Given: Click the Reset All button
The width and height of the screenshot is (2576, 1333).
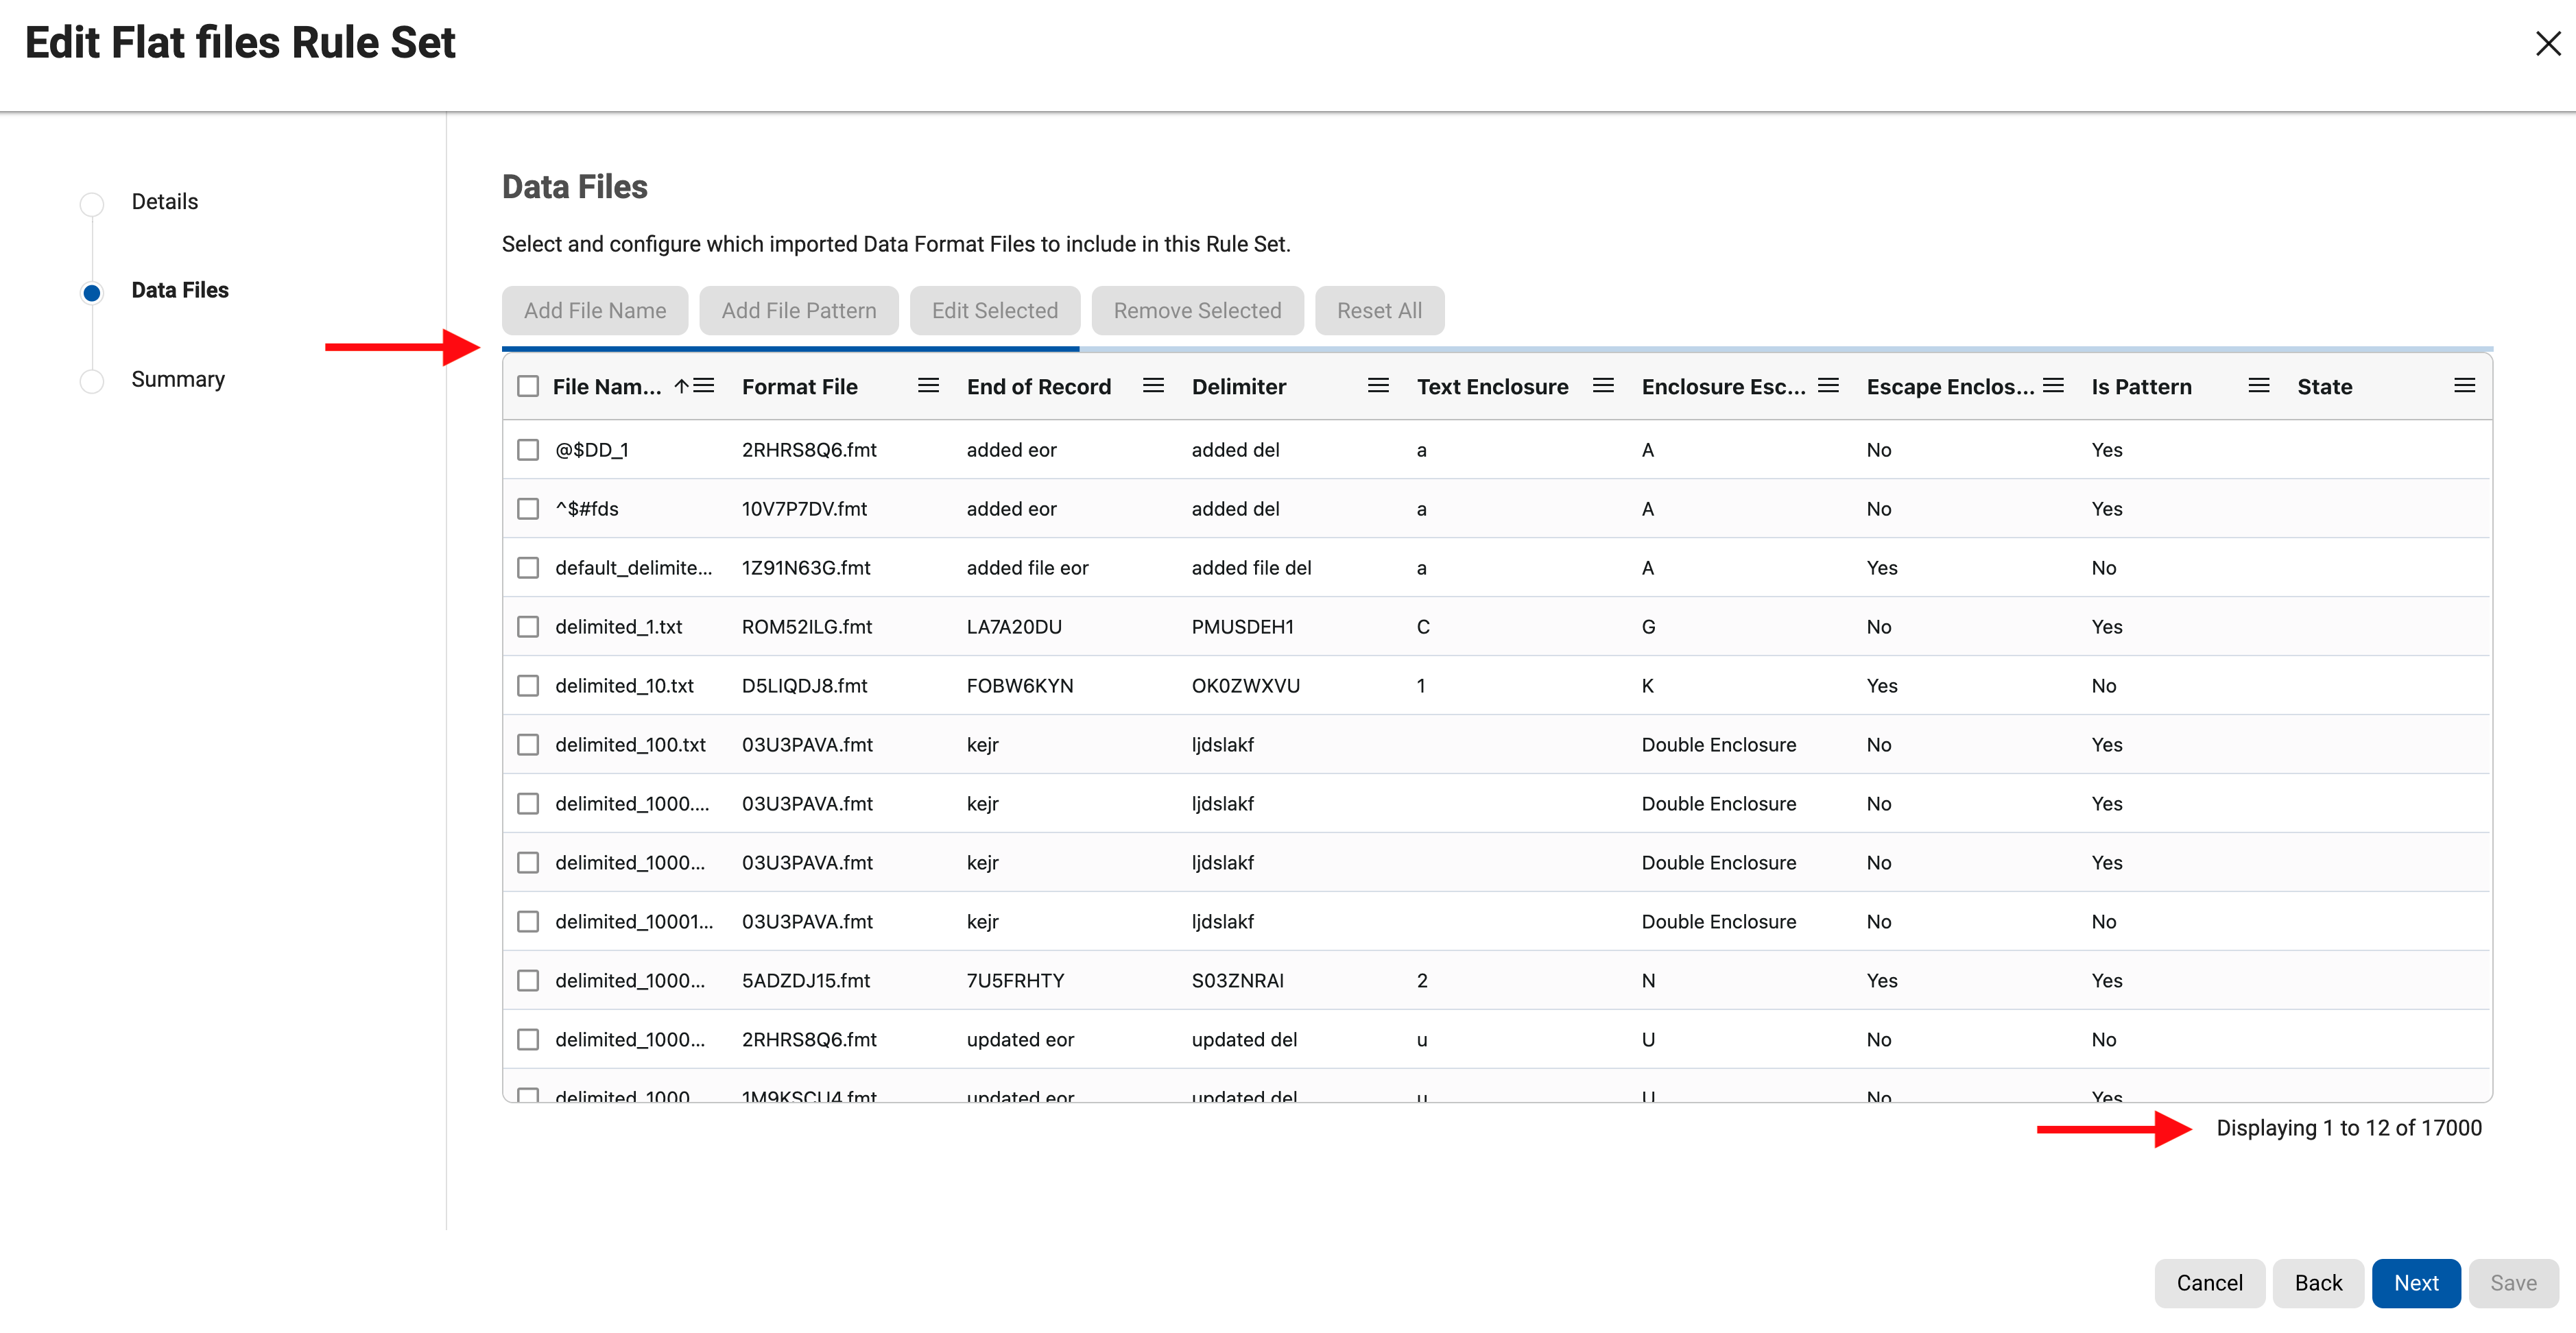Looking at the screenshot, I should tap(1379, 310).
